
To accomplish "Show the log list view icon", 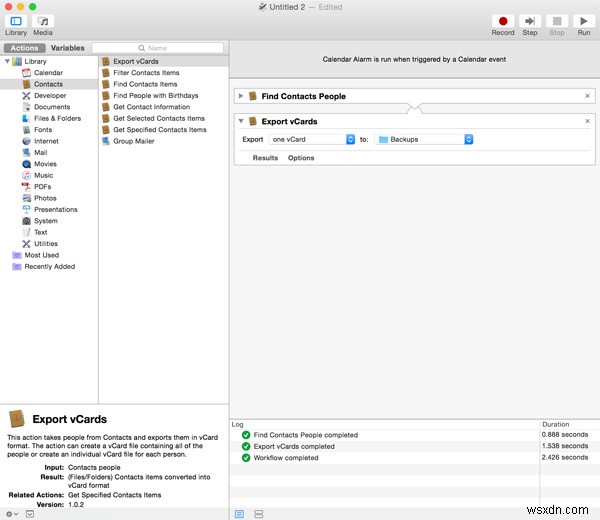I will 240,514.
